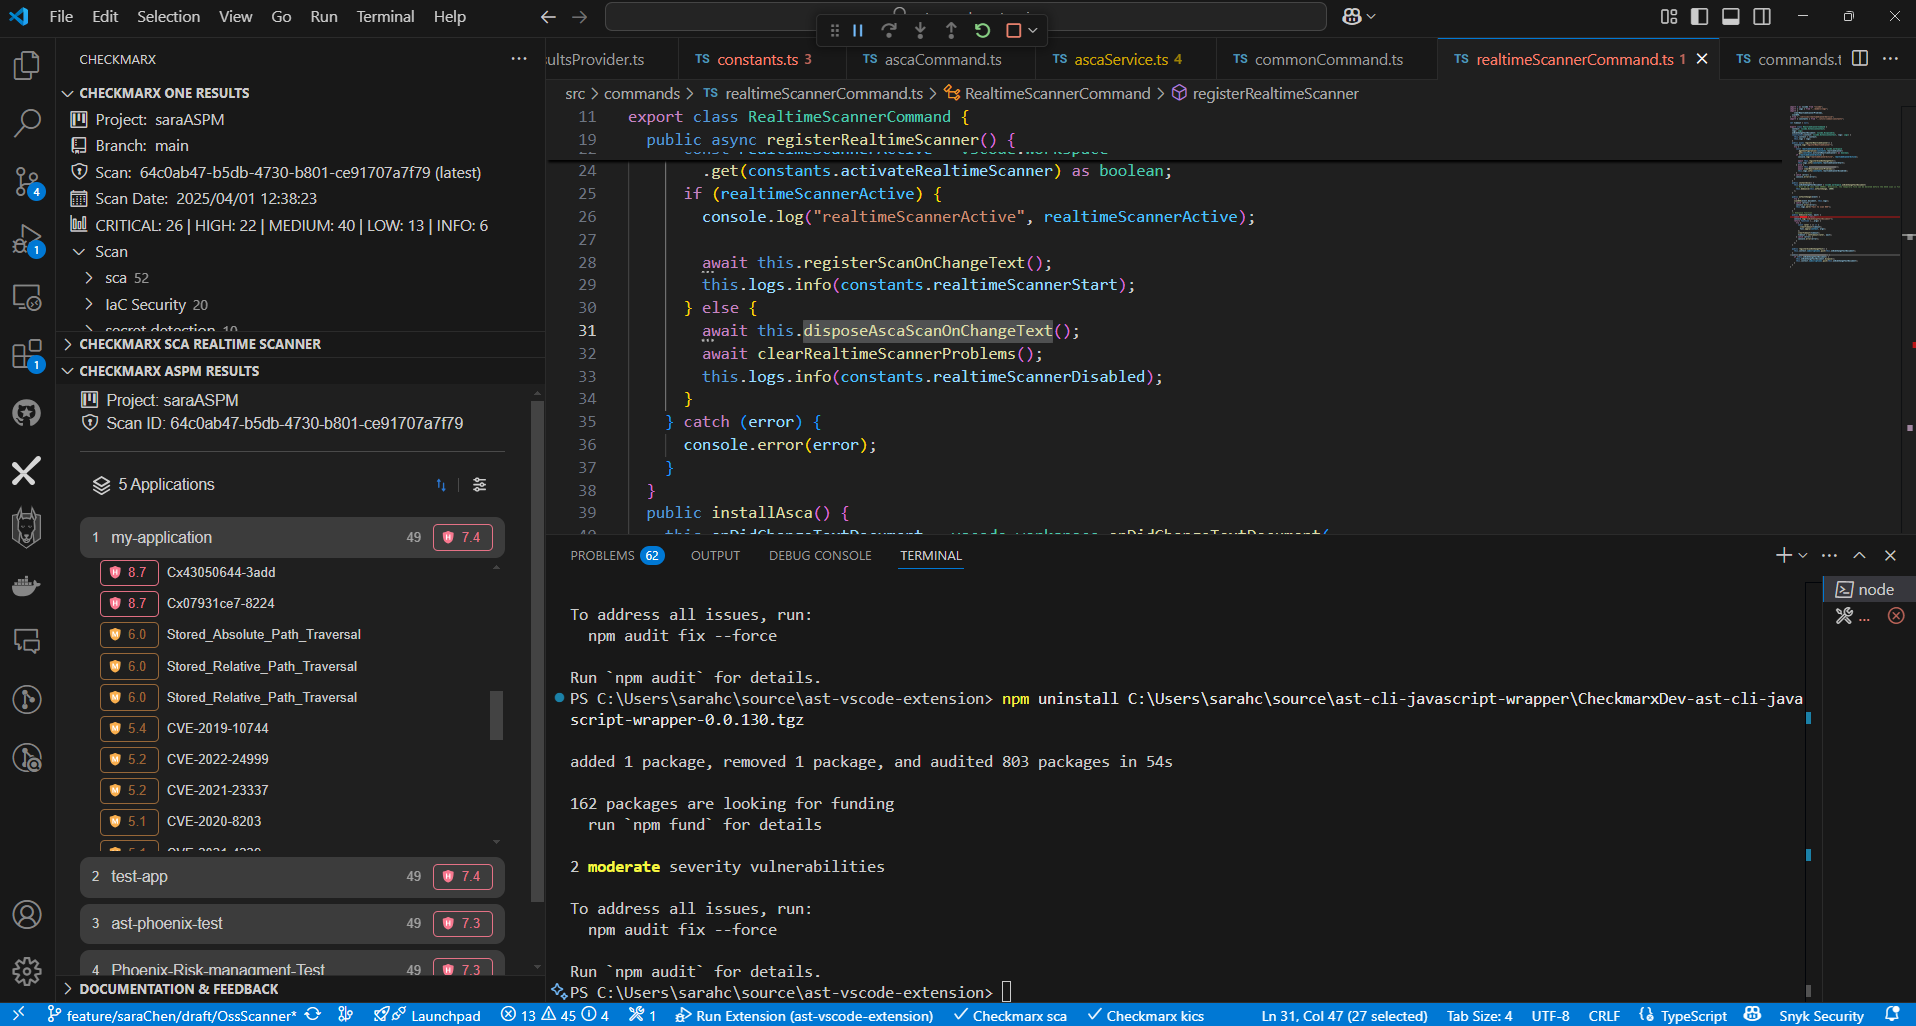1916x1026 pixels.
Task: Expand Checkmarx SCA Realtime Scanner section
Action: click(x=199, y=344)
